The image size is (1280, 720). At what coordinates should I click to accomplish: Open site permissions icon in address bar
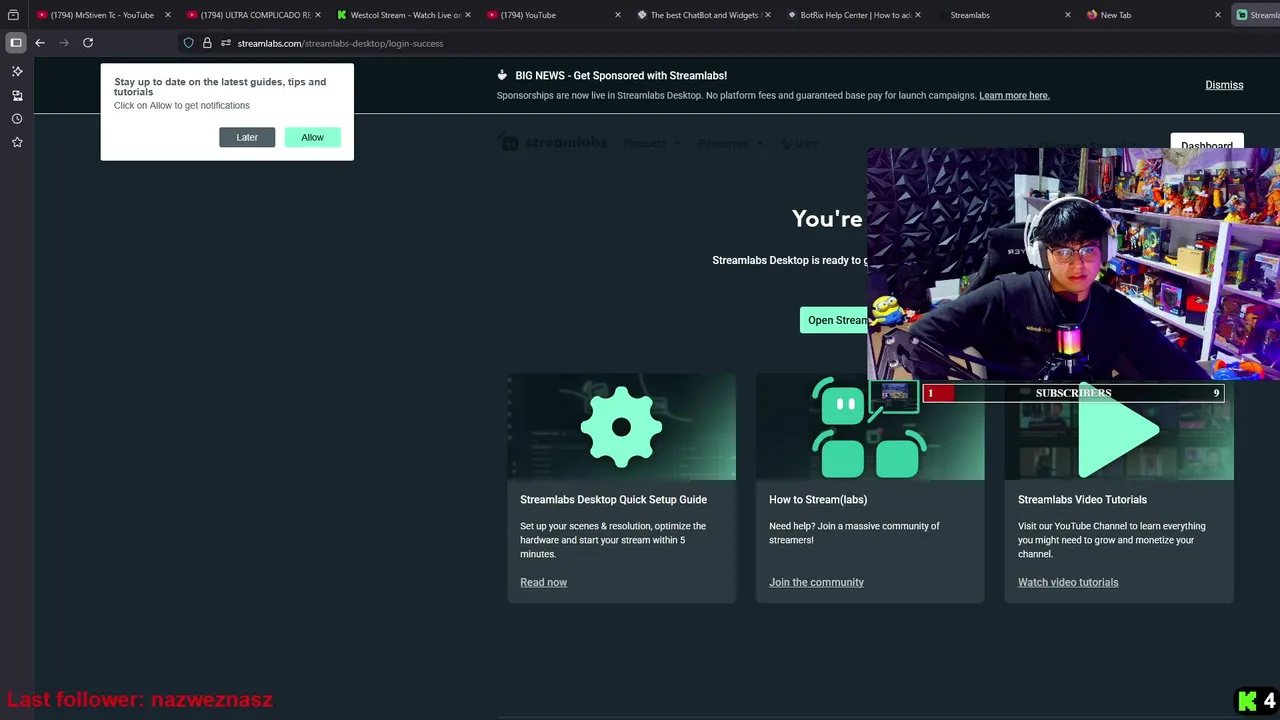(226, 43)
